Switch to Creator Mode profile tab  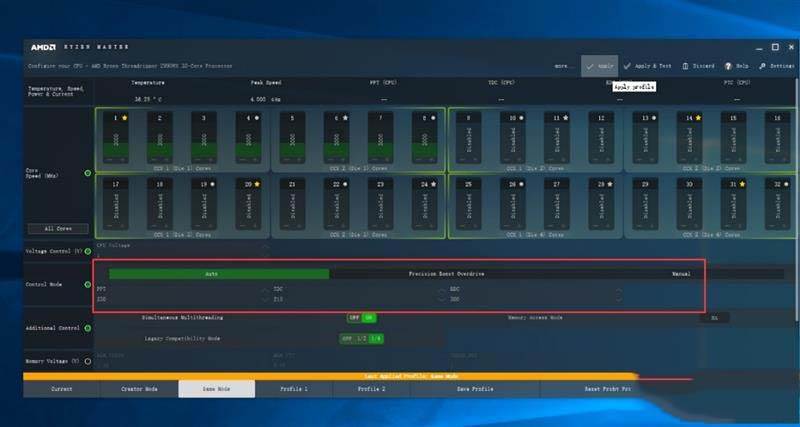click(139, 388)
